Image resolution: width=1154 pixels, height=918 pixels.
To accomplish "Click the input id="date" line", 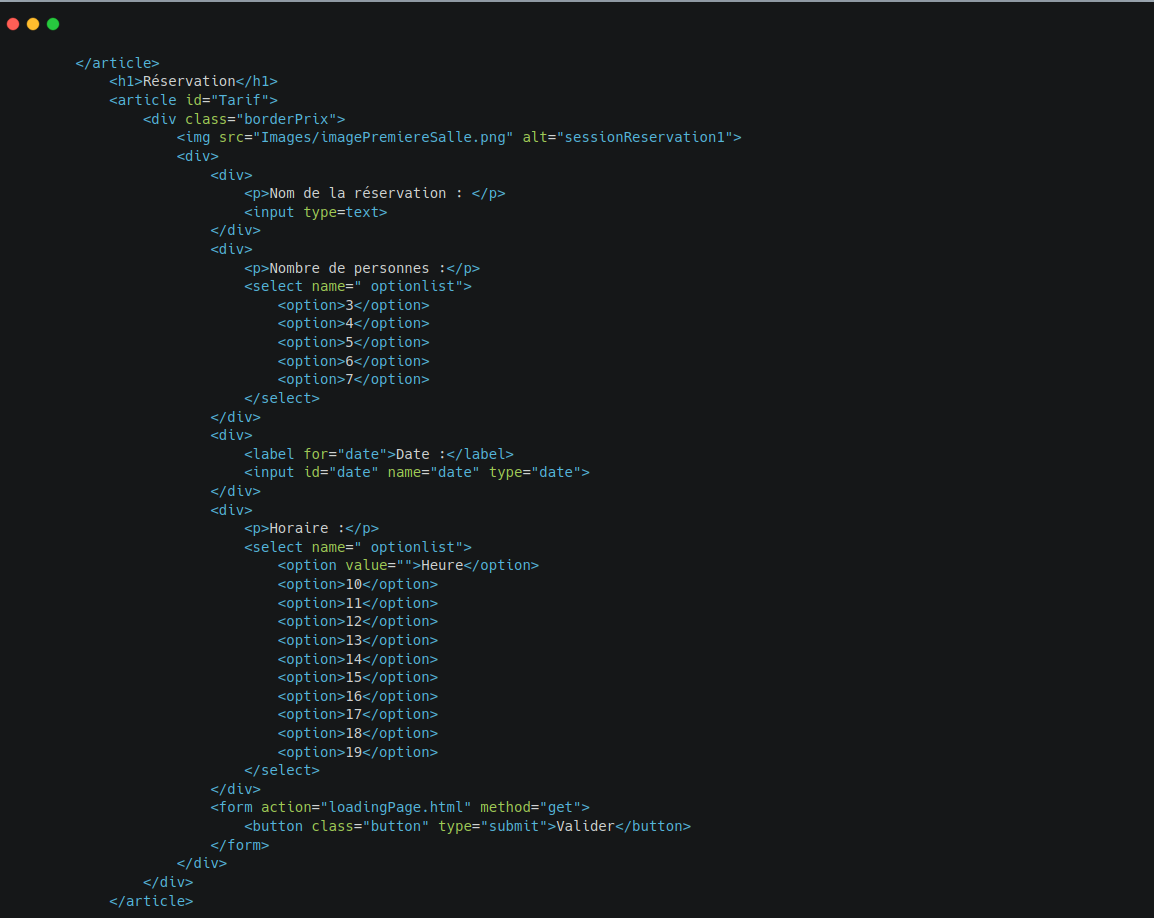I will 417,473.
